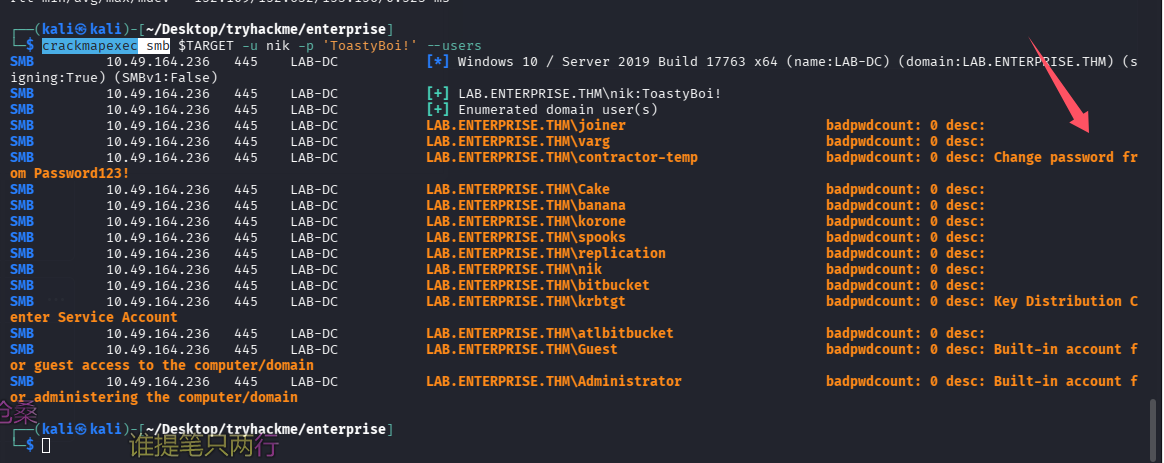The width and height of the screenshot is (1164, 463).
Task: Click the [*] info marker
Action: 437,61
